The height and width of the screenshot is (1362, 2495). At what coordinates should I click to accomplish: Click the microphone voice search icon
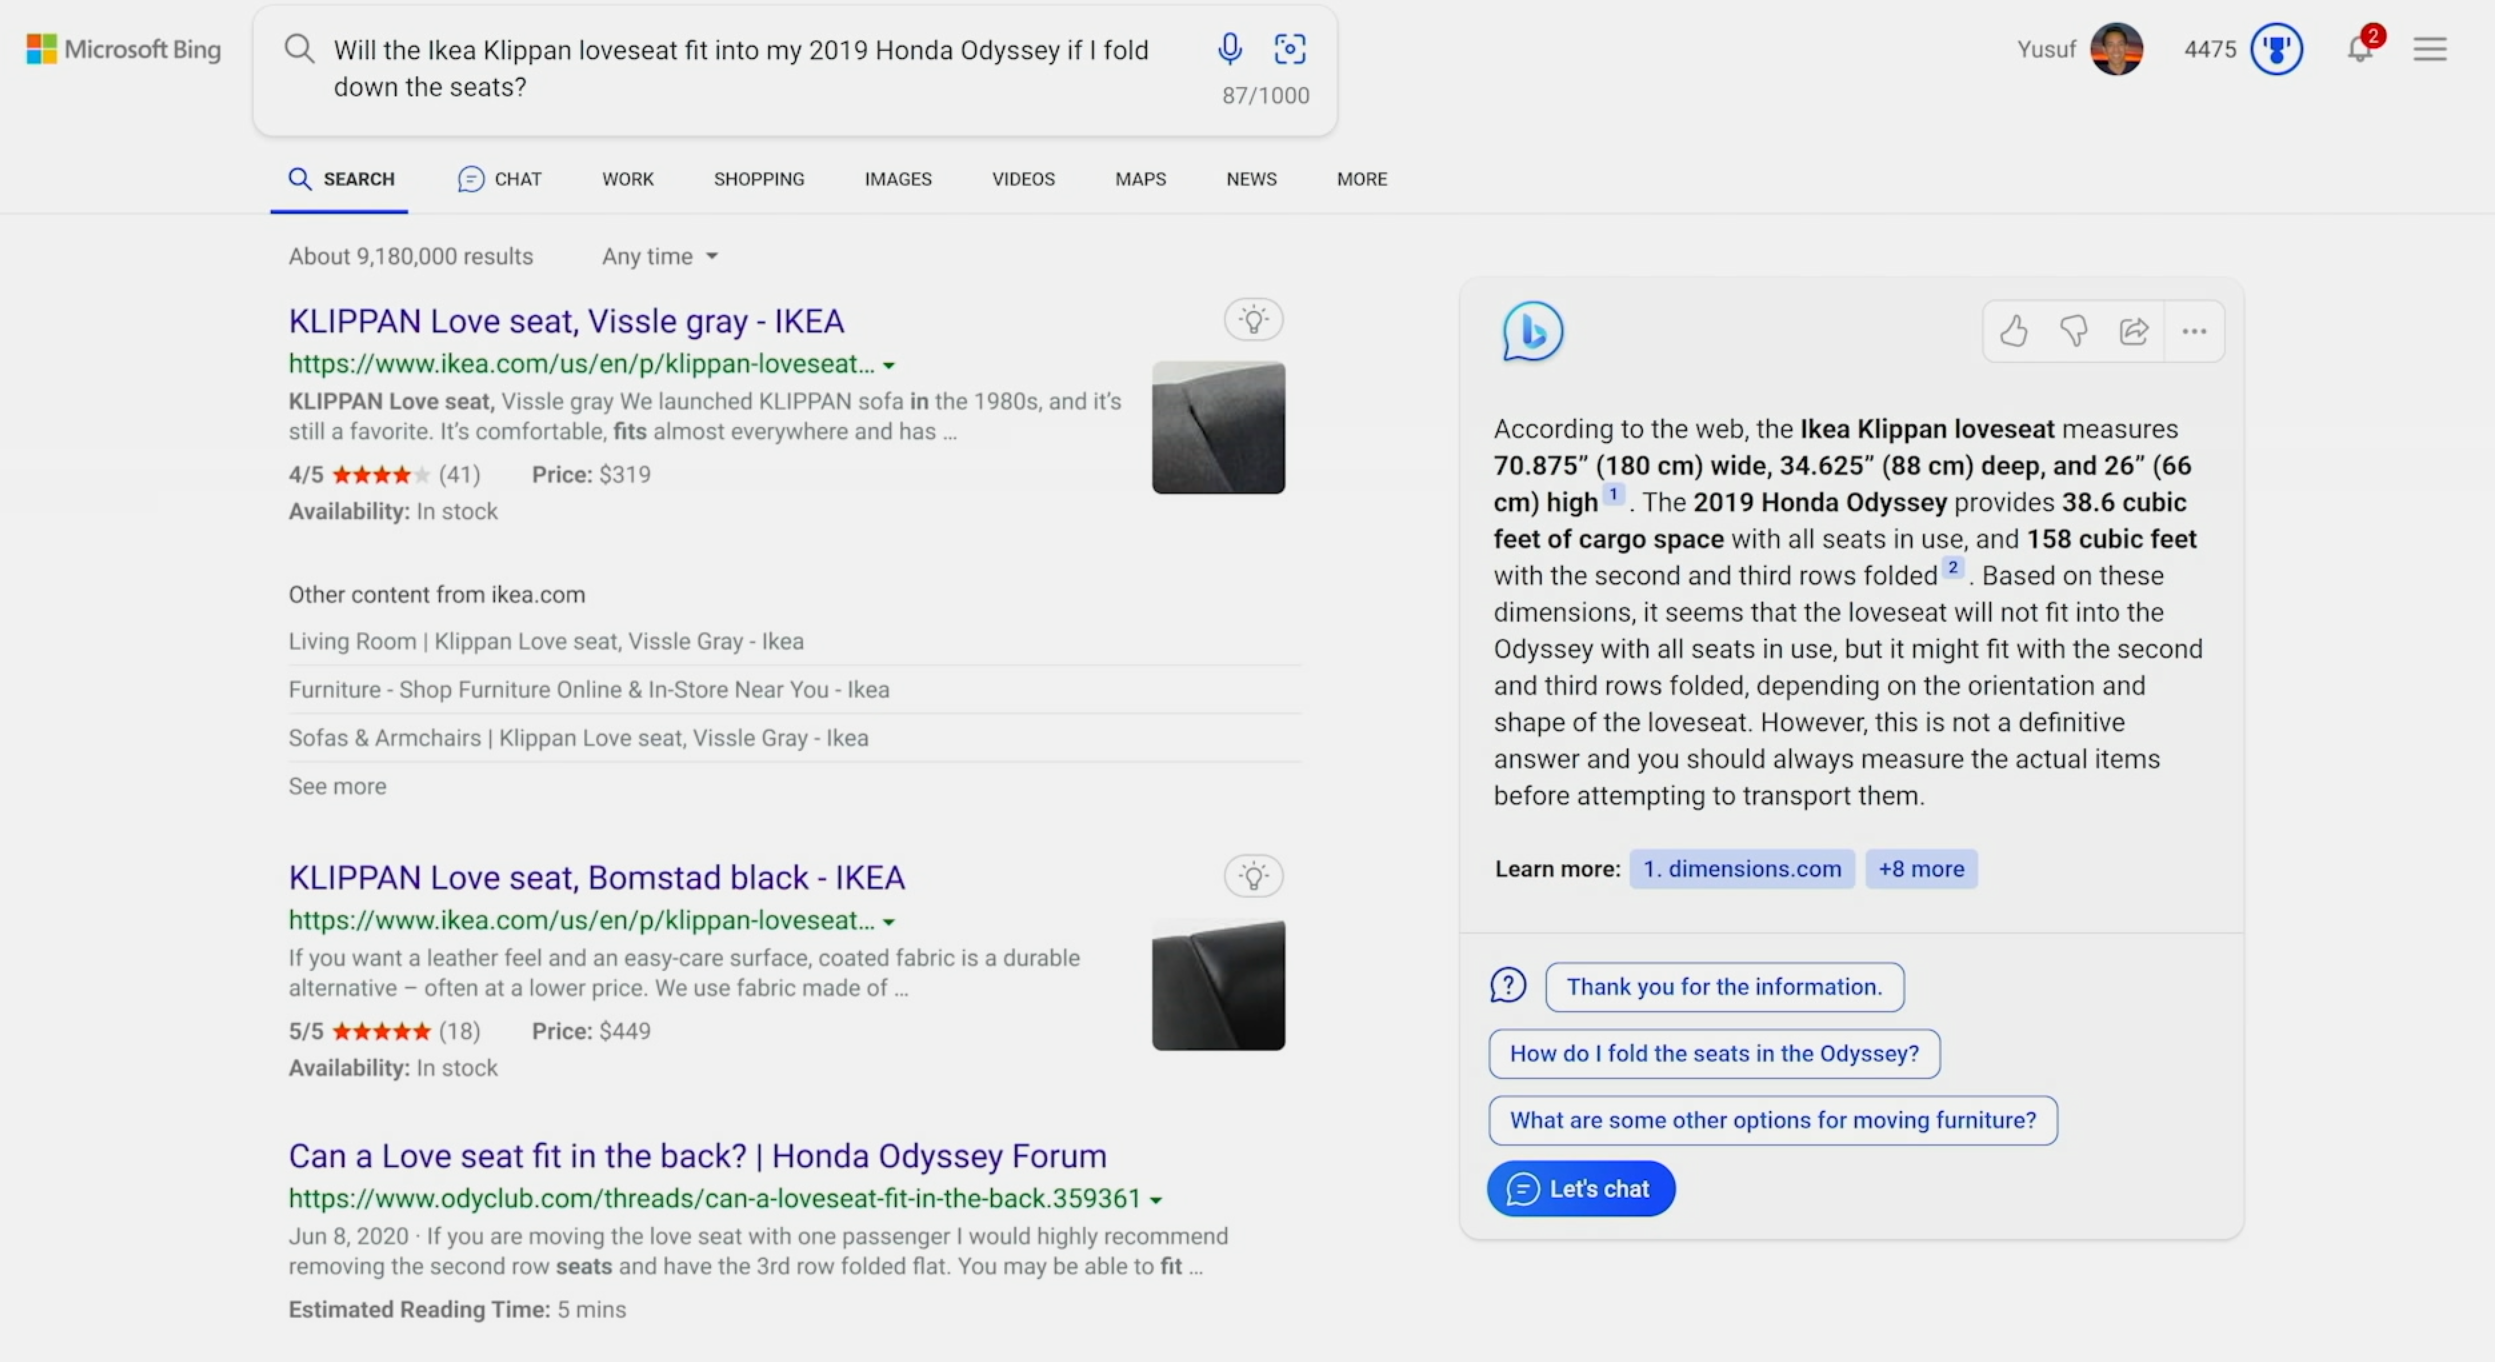point(1230,48)
